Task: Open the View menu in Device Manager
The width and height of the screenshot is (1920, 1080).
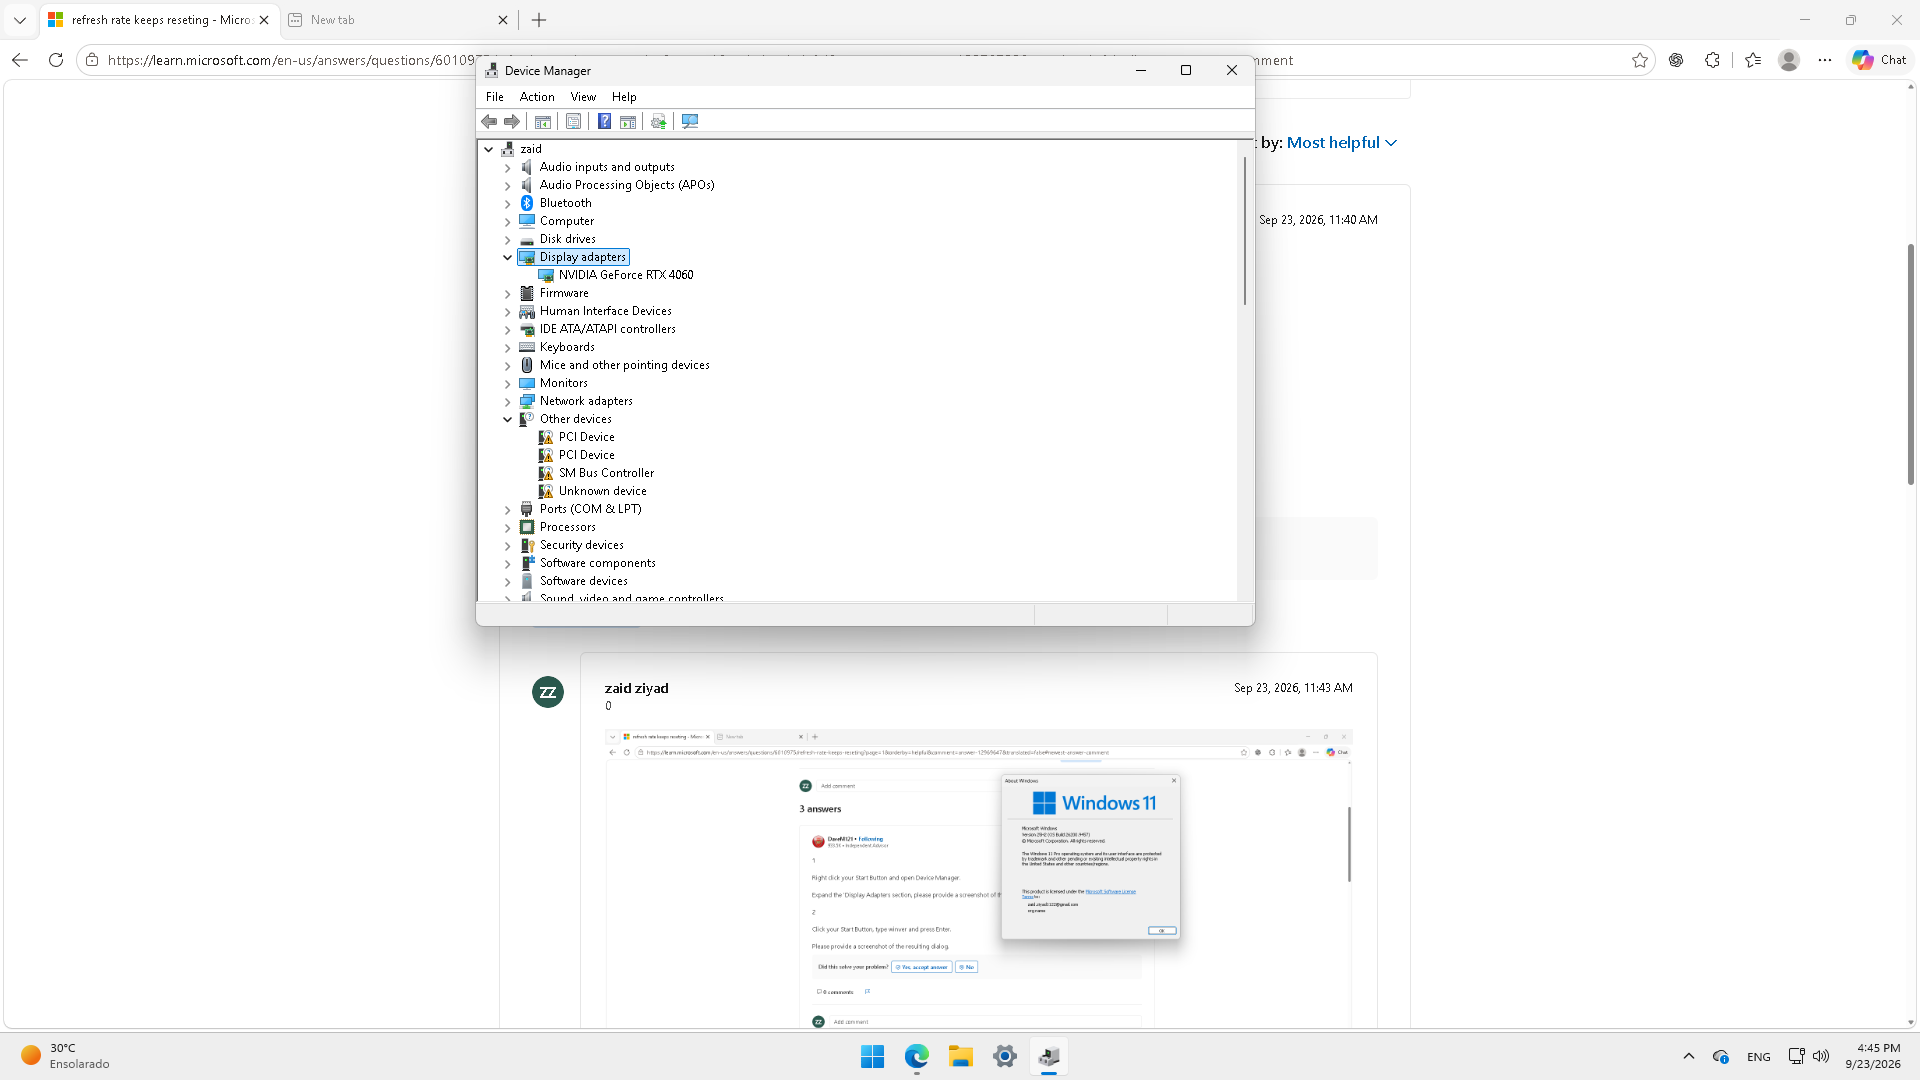Action: coord(583,97)
